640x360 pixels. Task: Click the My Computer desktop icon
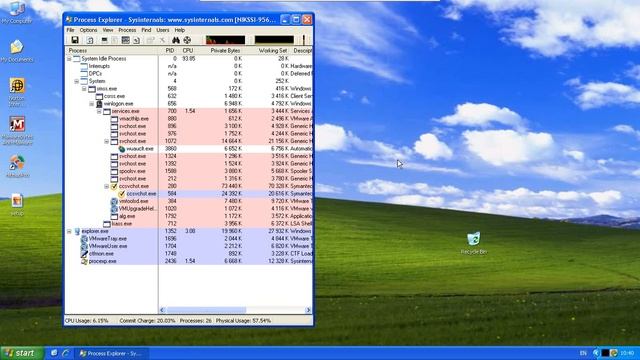pos(16,12)
